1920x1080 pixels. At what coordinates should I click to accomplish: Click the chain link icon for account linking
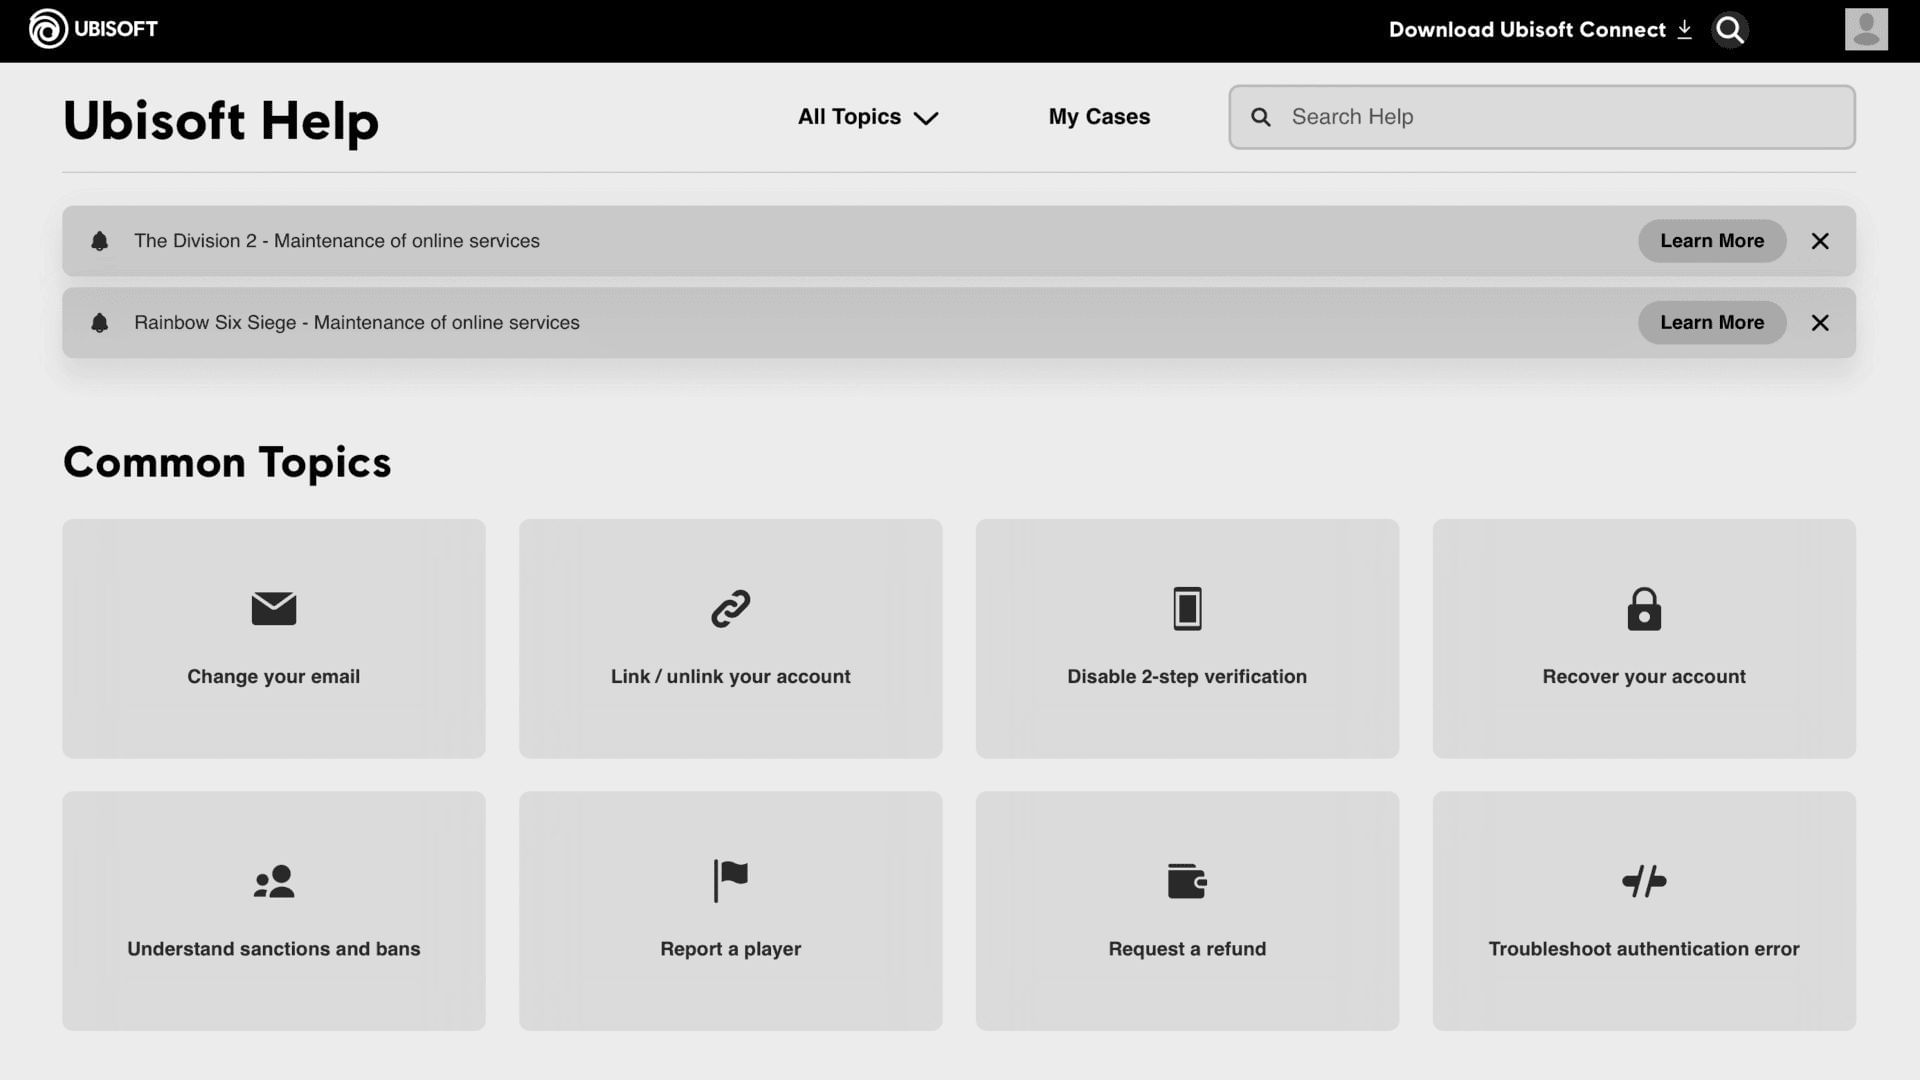[730, 608]
